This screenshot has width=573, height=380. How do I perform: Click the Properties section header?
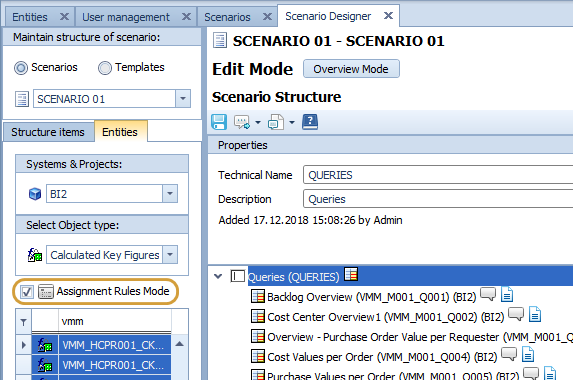tap(390, 145)
